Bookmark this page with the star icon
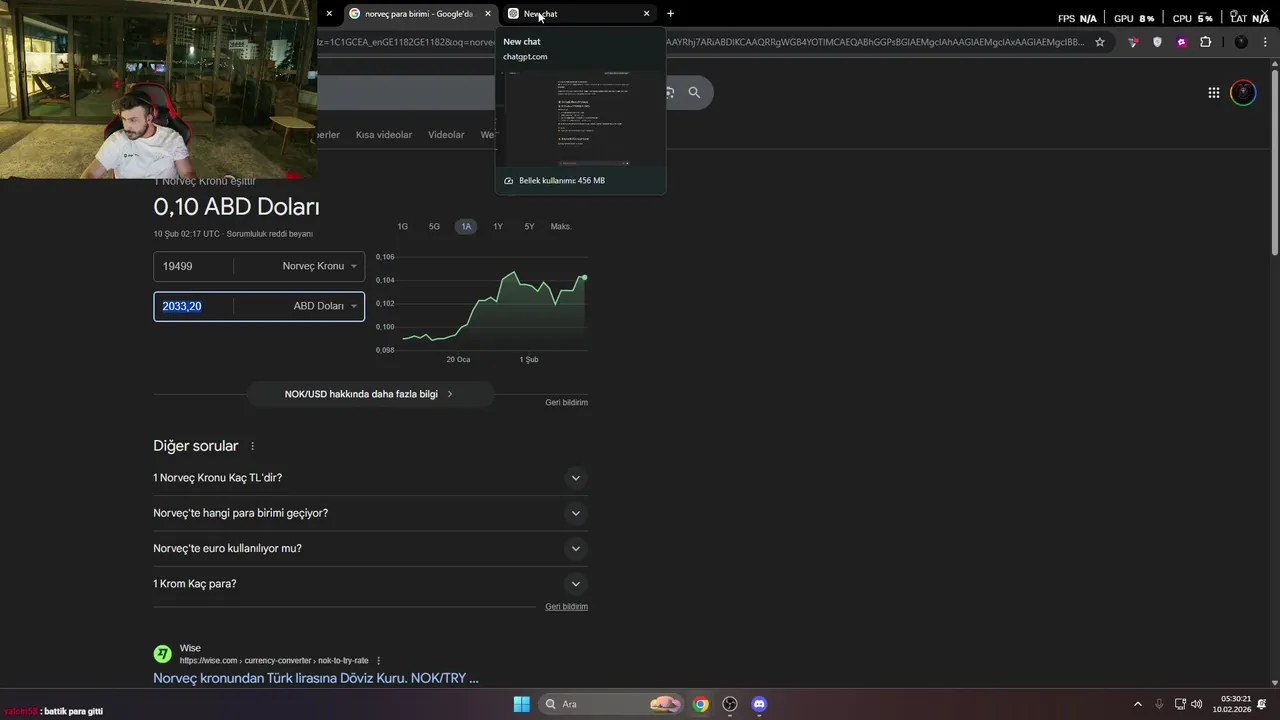1280x720 pixels. [1100, 42]
